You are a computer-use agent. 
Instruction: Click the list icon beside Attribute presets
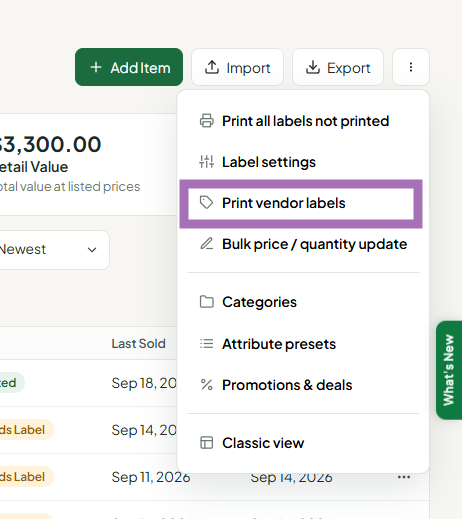(207, 343)
